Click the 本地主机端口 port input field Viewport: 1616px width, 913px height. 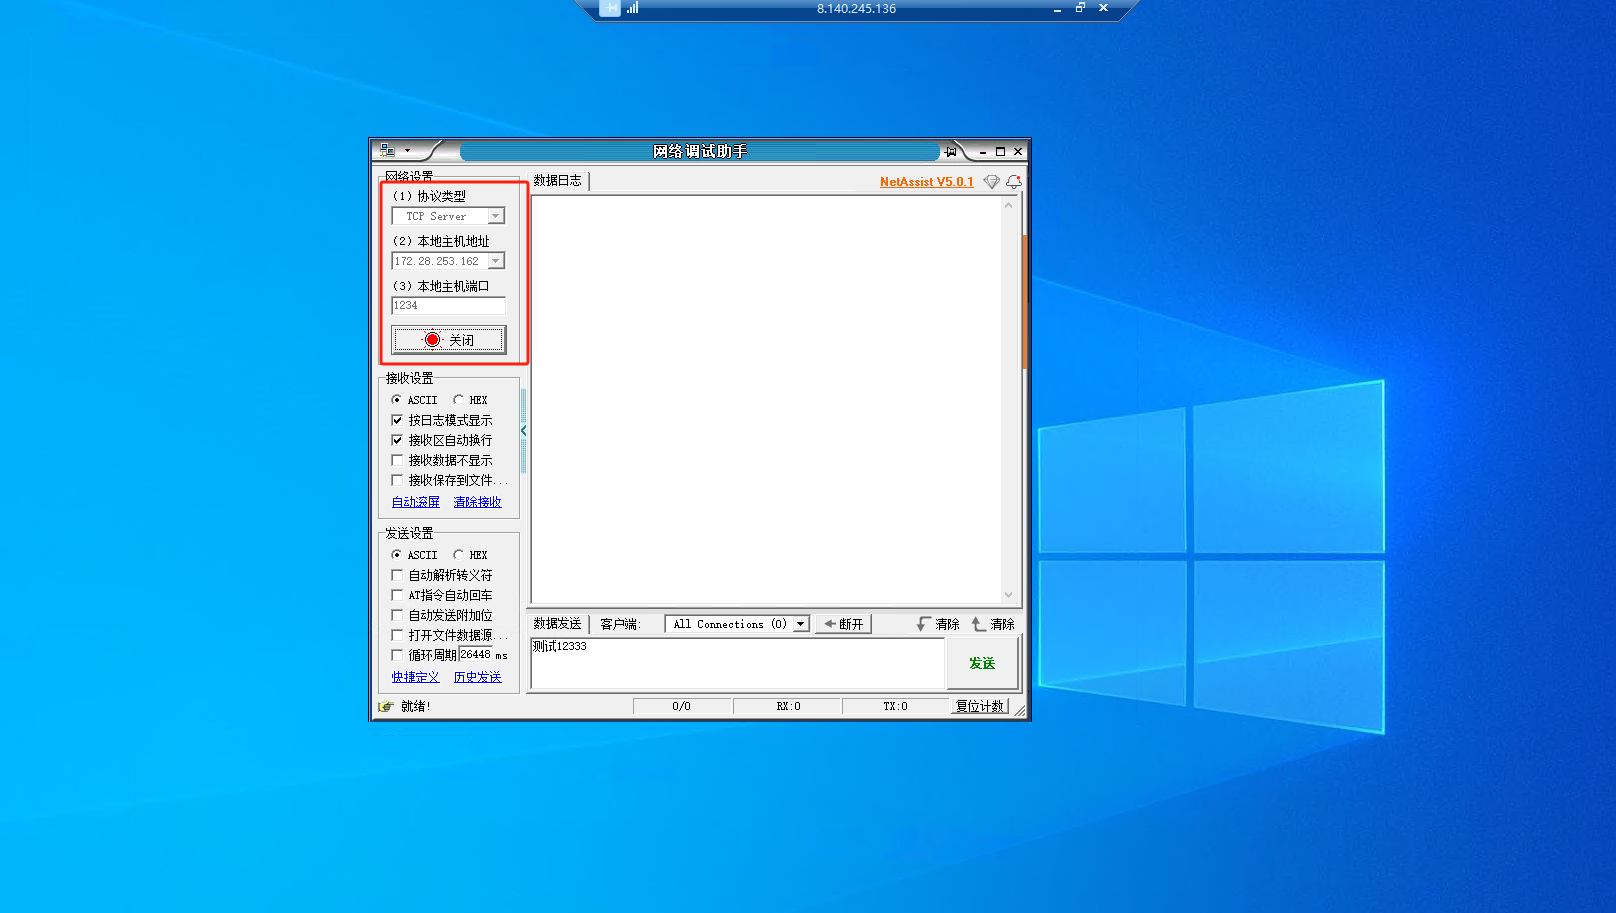[x=448, y=306]
